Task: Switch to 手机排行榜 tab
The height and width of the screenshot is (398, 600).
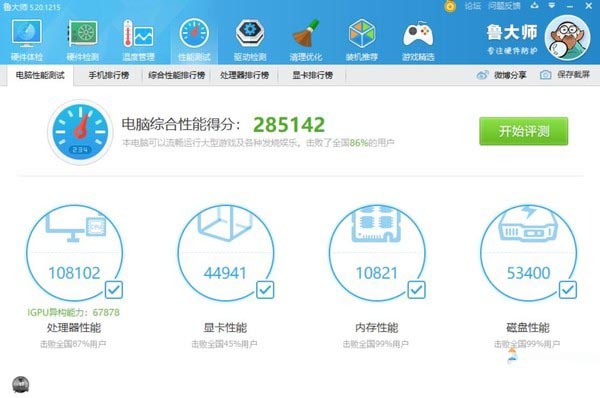Action: point(109,75)
